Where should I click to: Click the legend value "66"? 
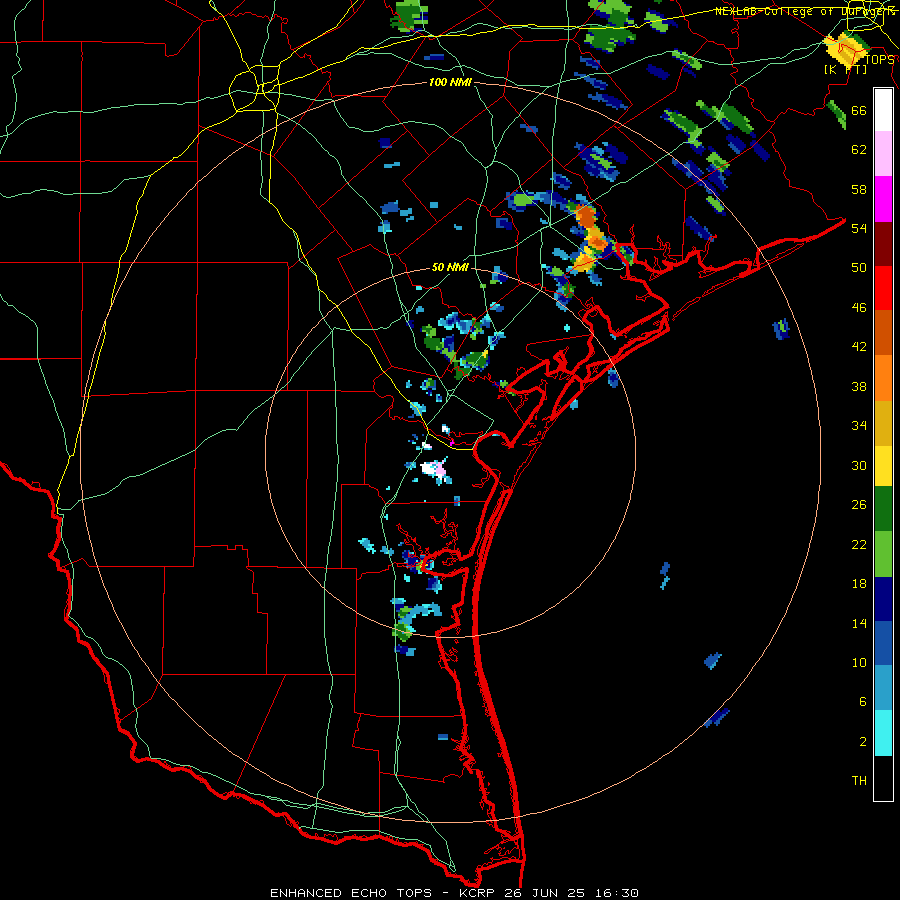859,111
